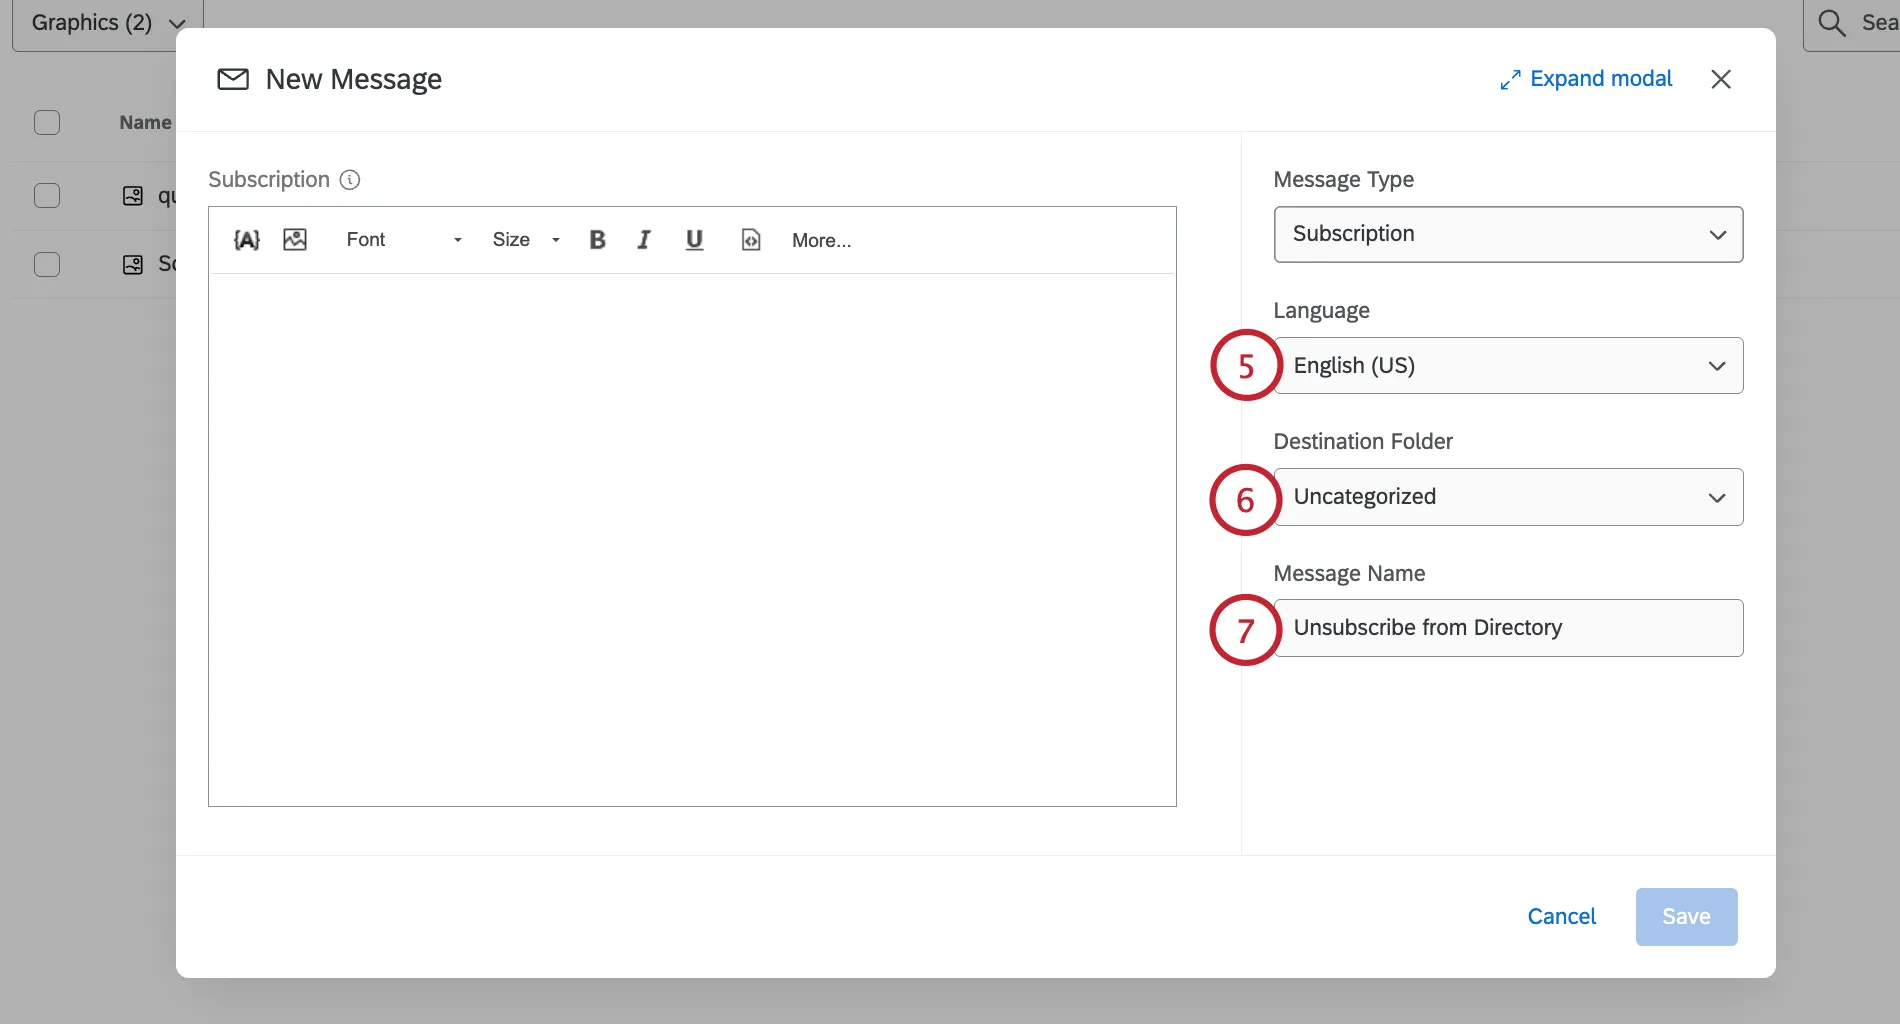Viewport: 1900px width, 1024px height.
Task: Select the insert image icon
Action: click(295, 240)
